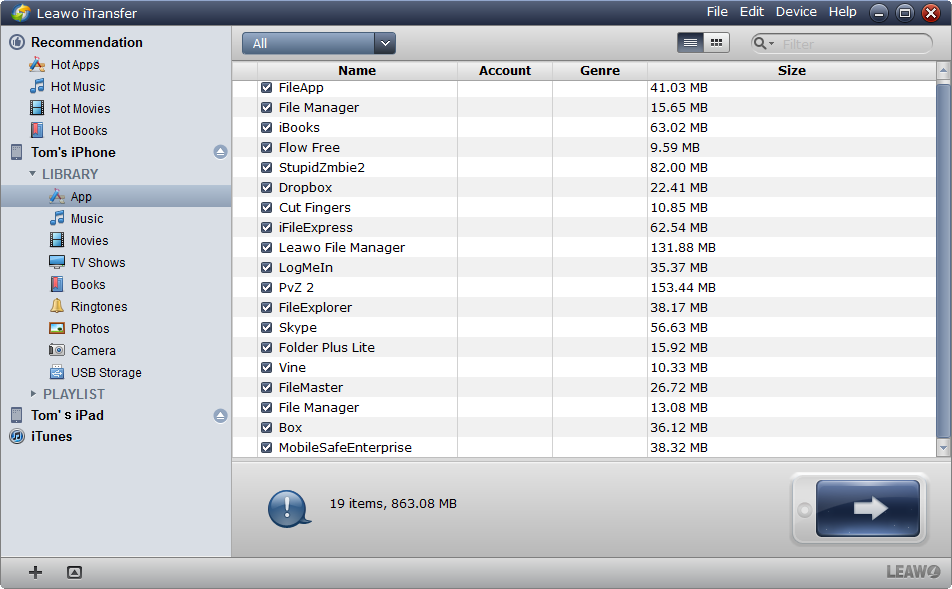The height and width of the screenshot is (589, 952).
Task: Uncheck the MobileSafeEnterprise checkbox
Action: [266, 448]
